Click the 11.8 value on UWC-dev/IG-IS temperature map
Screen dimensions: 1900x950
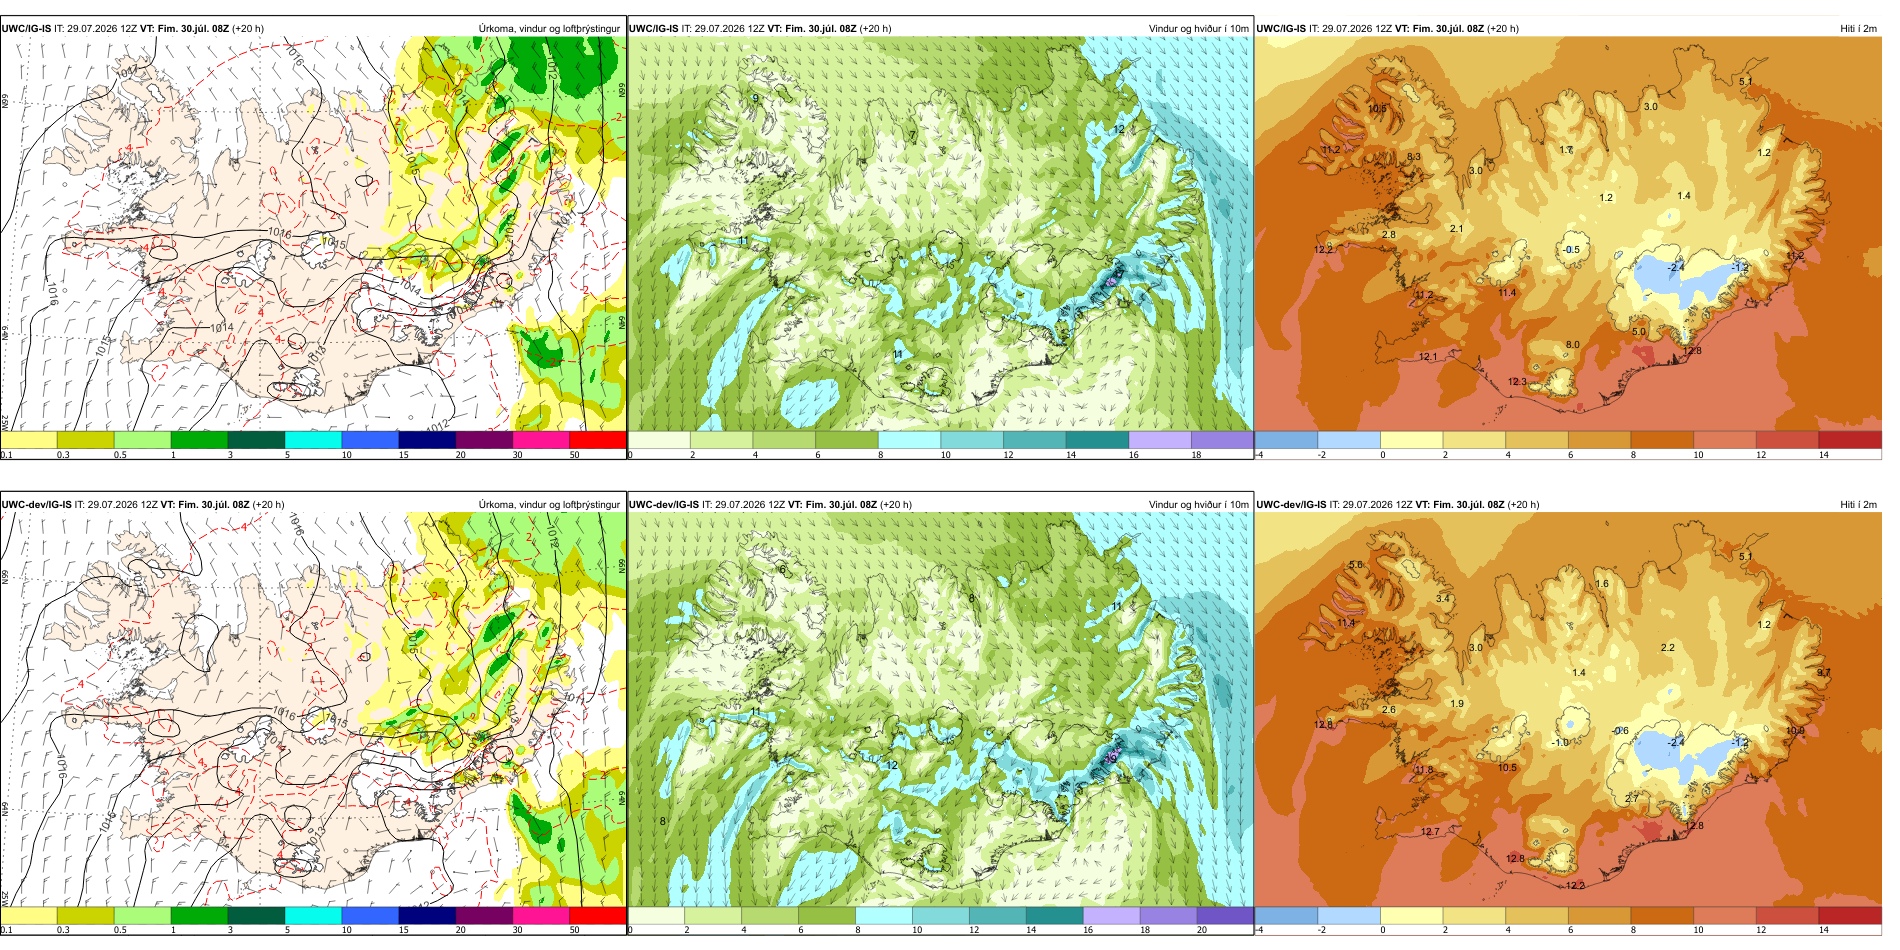pos(1424,770)
